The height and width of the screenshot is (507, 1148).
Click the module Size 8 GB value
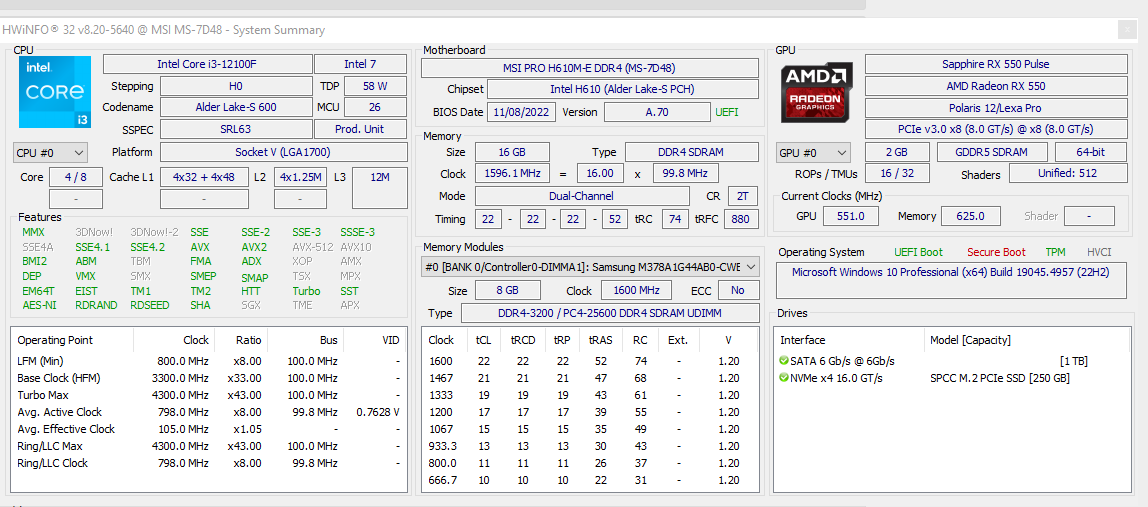(x=507, y=291)
